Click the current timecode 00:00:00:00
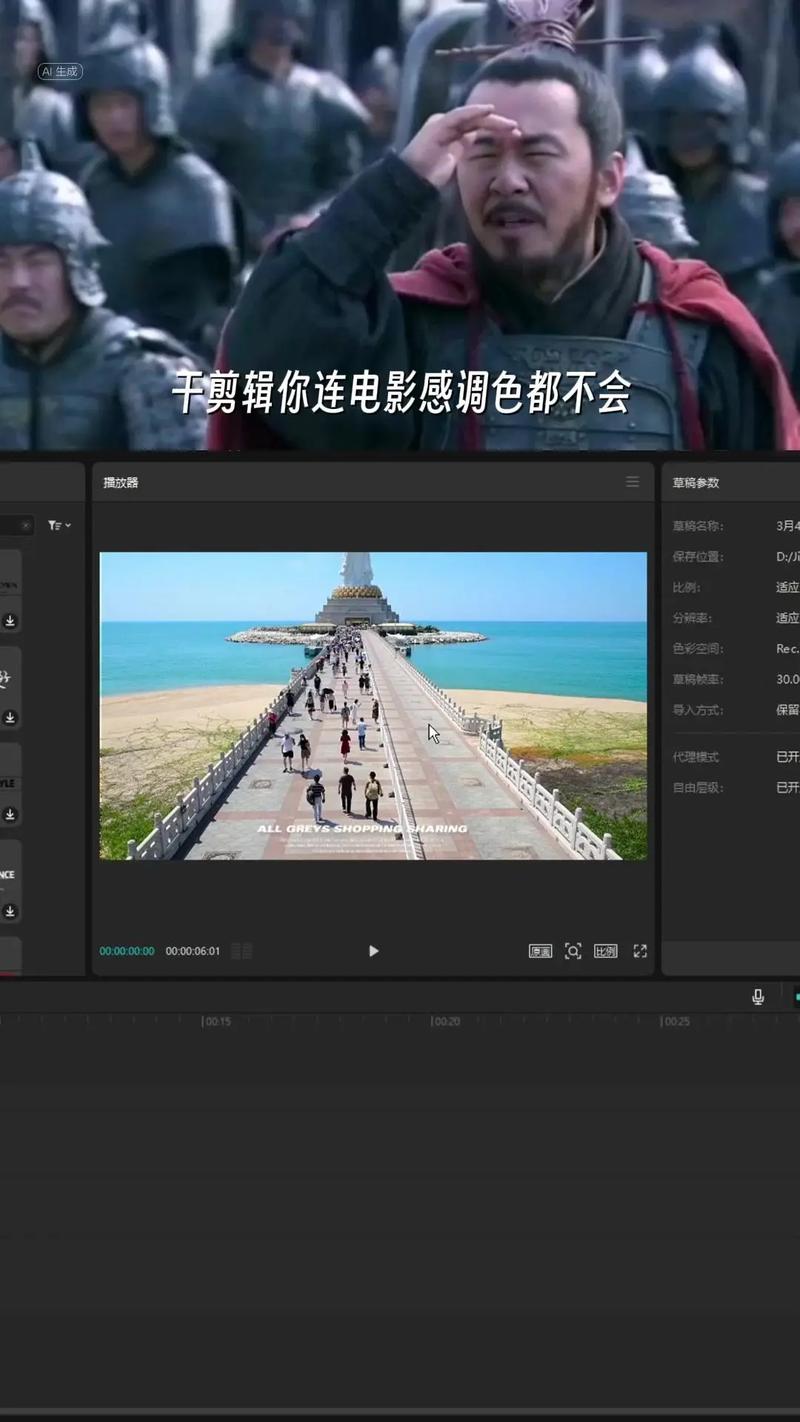The image size is (800, 1422). pyautogui.click(x=127, y=951)
